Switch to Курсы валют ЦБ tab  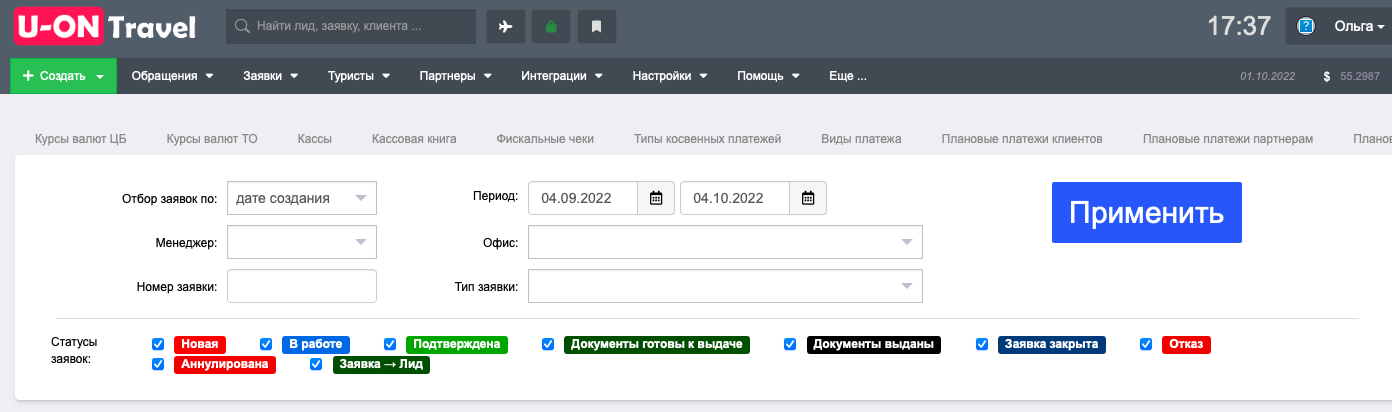click(x=81, y=139)
